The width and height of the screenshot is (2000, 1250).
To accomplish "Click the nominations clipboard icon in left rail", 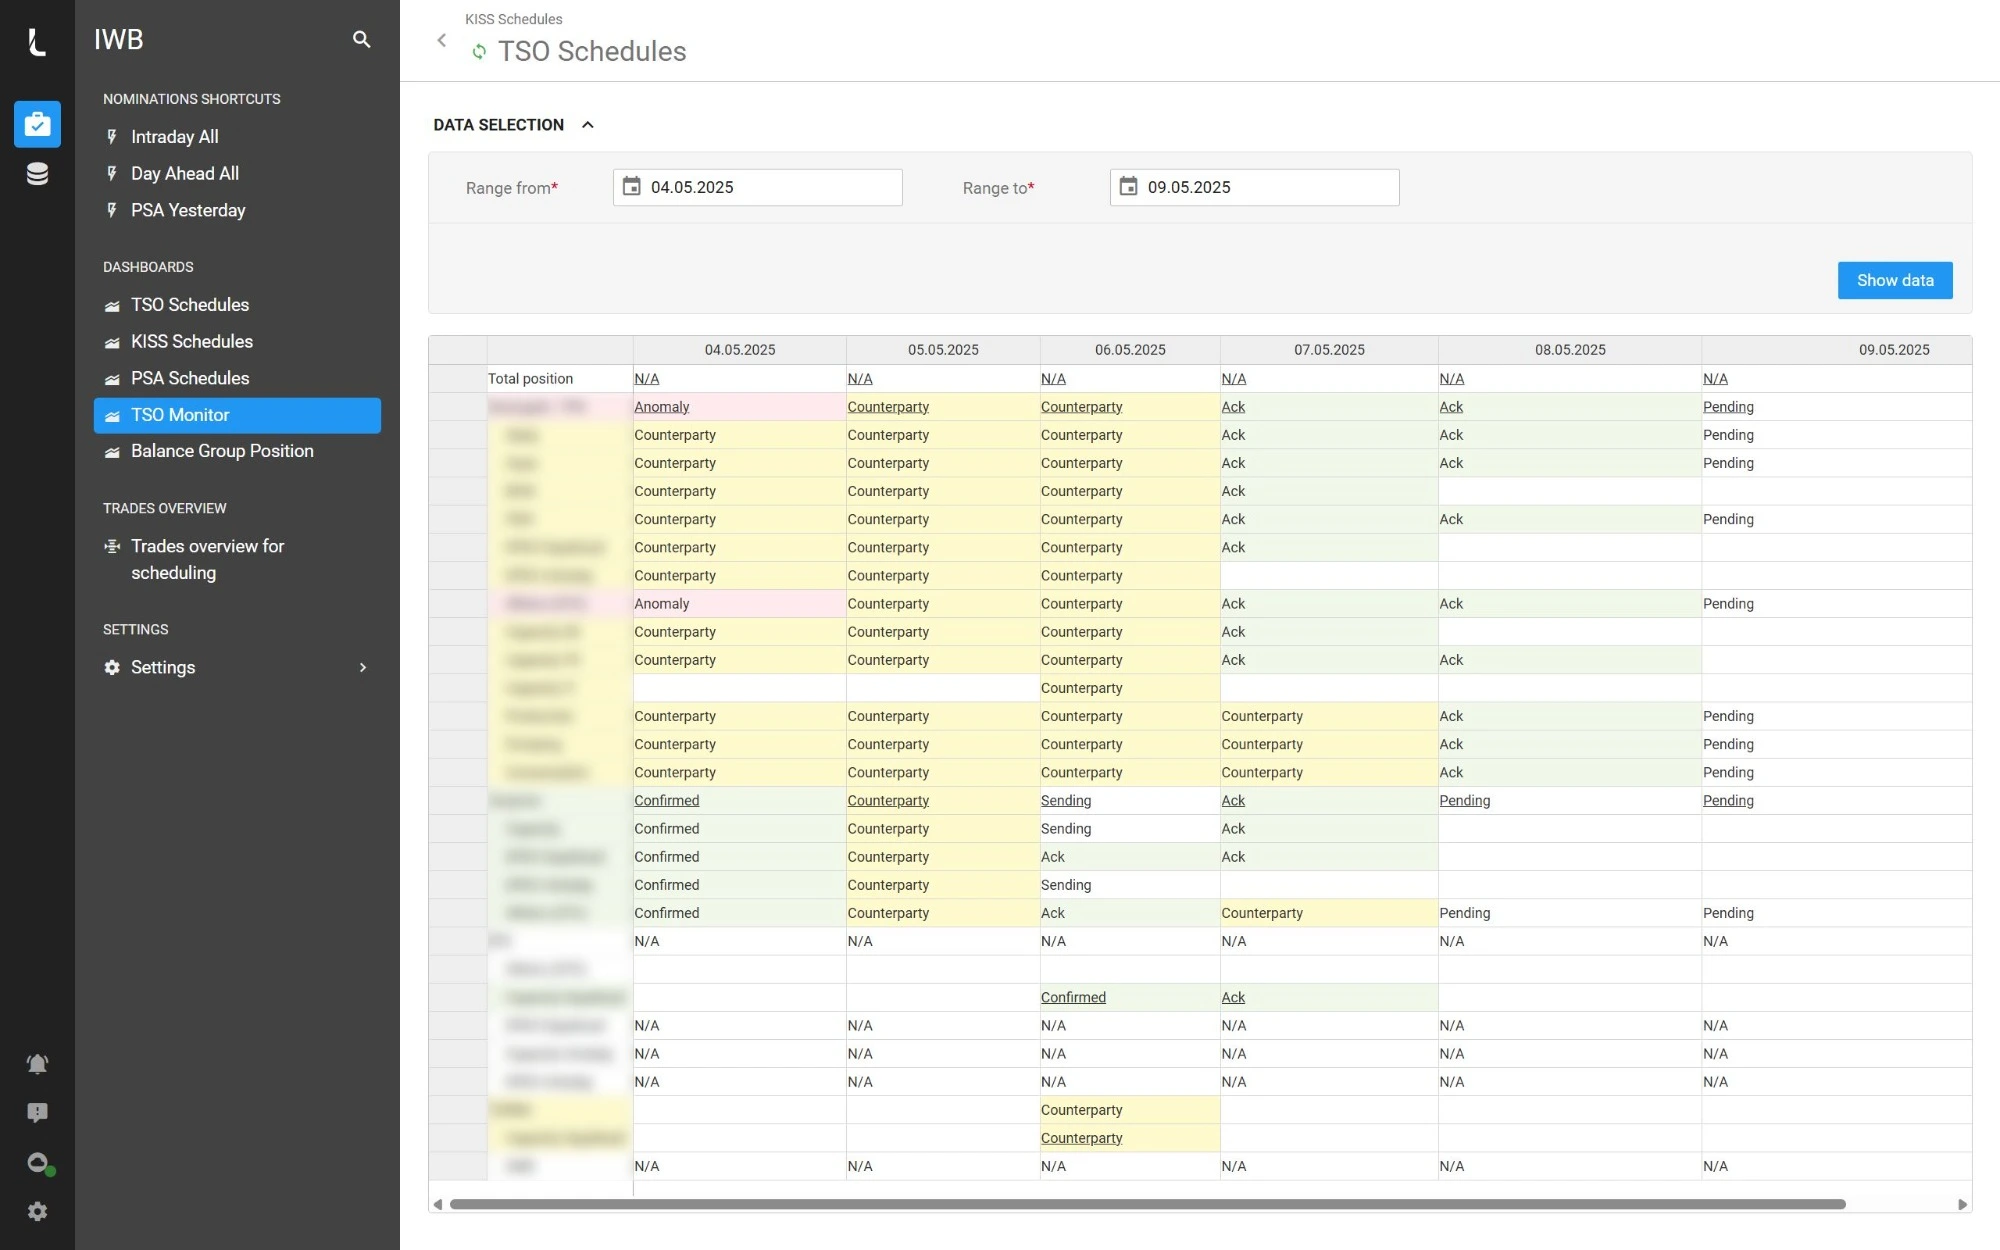I will click(x=37, y=125).
